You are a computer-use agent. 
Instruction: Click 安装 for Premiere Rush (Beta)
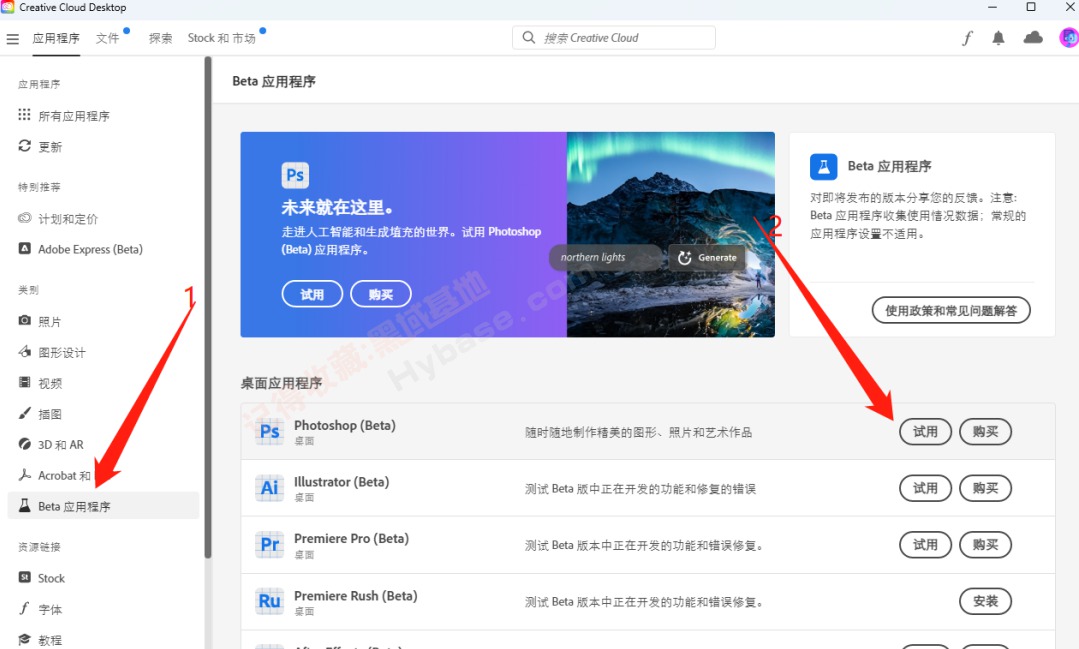tap(985, 601)
